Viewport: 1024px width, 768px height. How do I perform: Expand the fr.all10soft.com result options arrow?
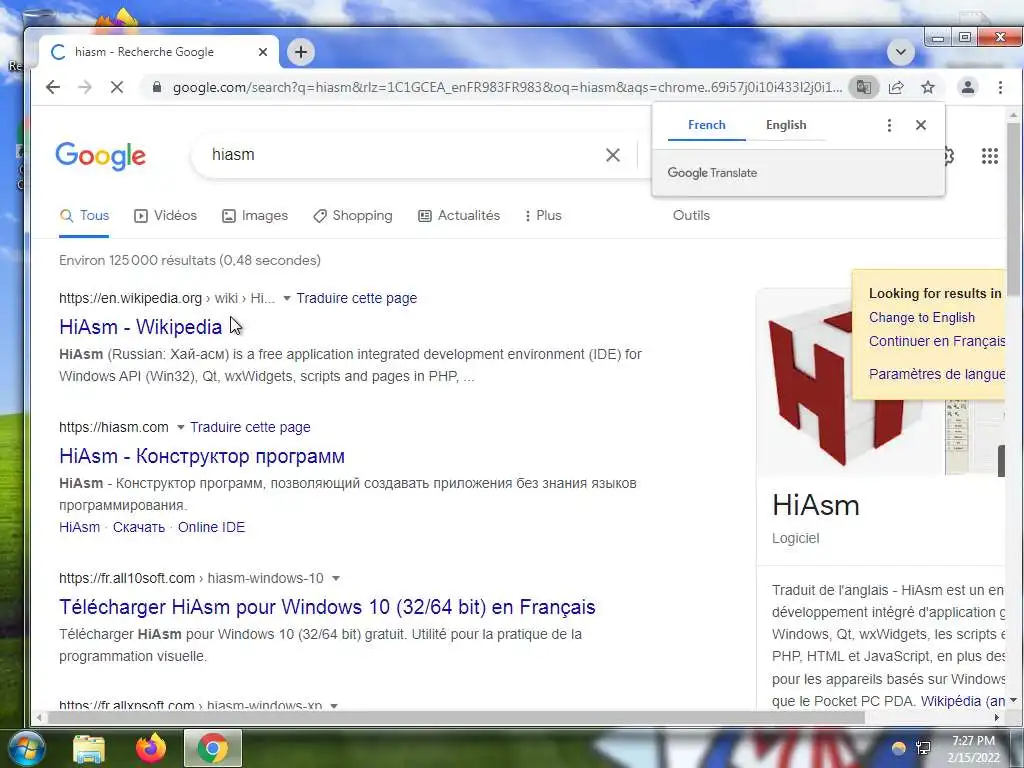(336, 579)
